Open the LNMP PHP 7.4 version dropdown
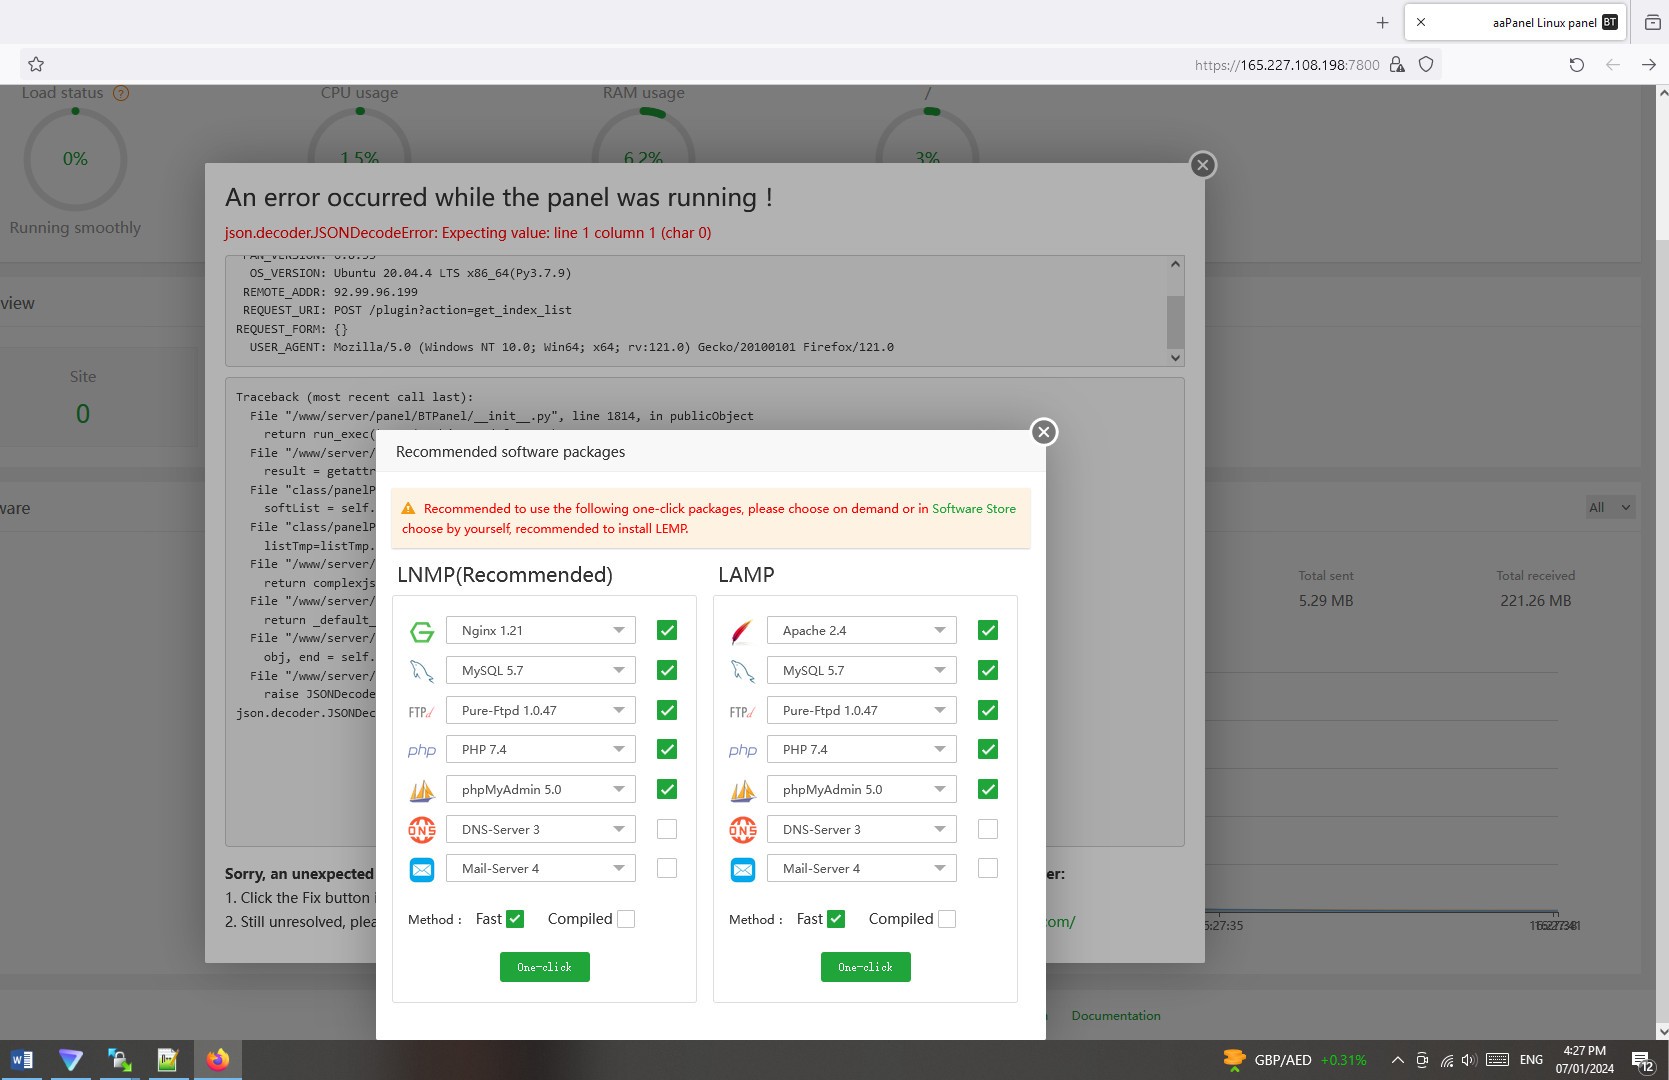Viewport: 1669px width, 1080px height. (x=541, y=749)
